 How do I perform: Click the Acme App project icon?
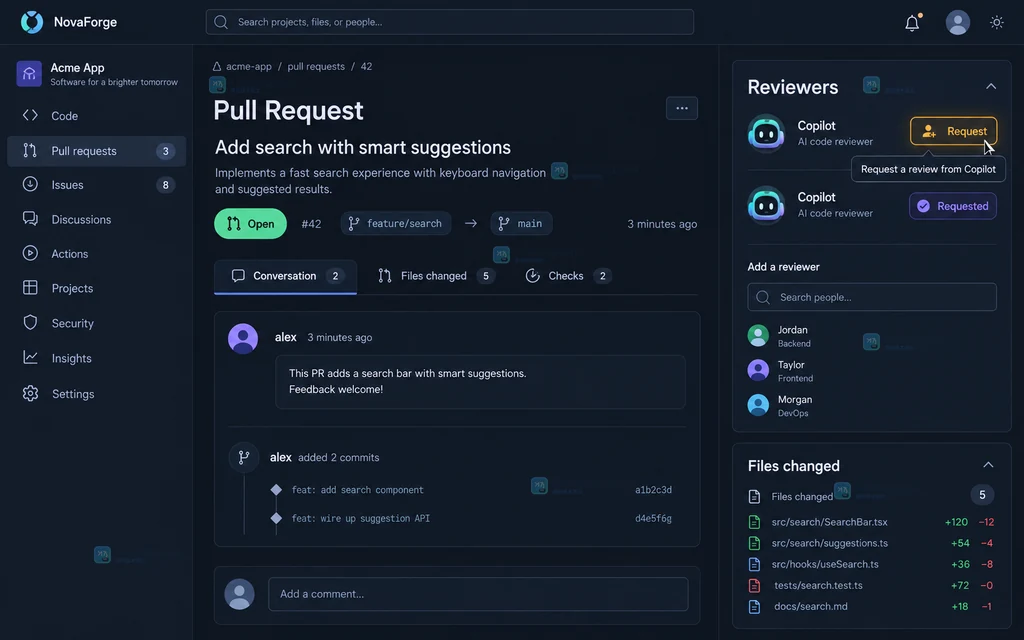(x=29, y=74)
